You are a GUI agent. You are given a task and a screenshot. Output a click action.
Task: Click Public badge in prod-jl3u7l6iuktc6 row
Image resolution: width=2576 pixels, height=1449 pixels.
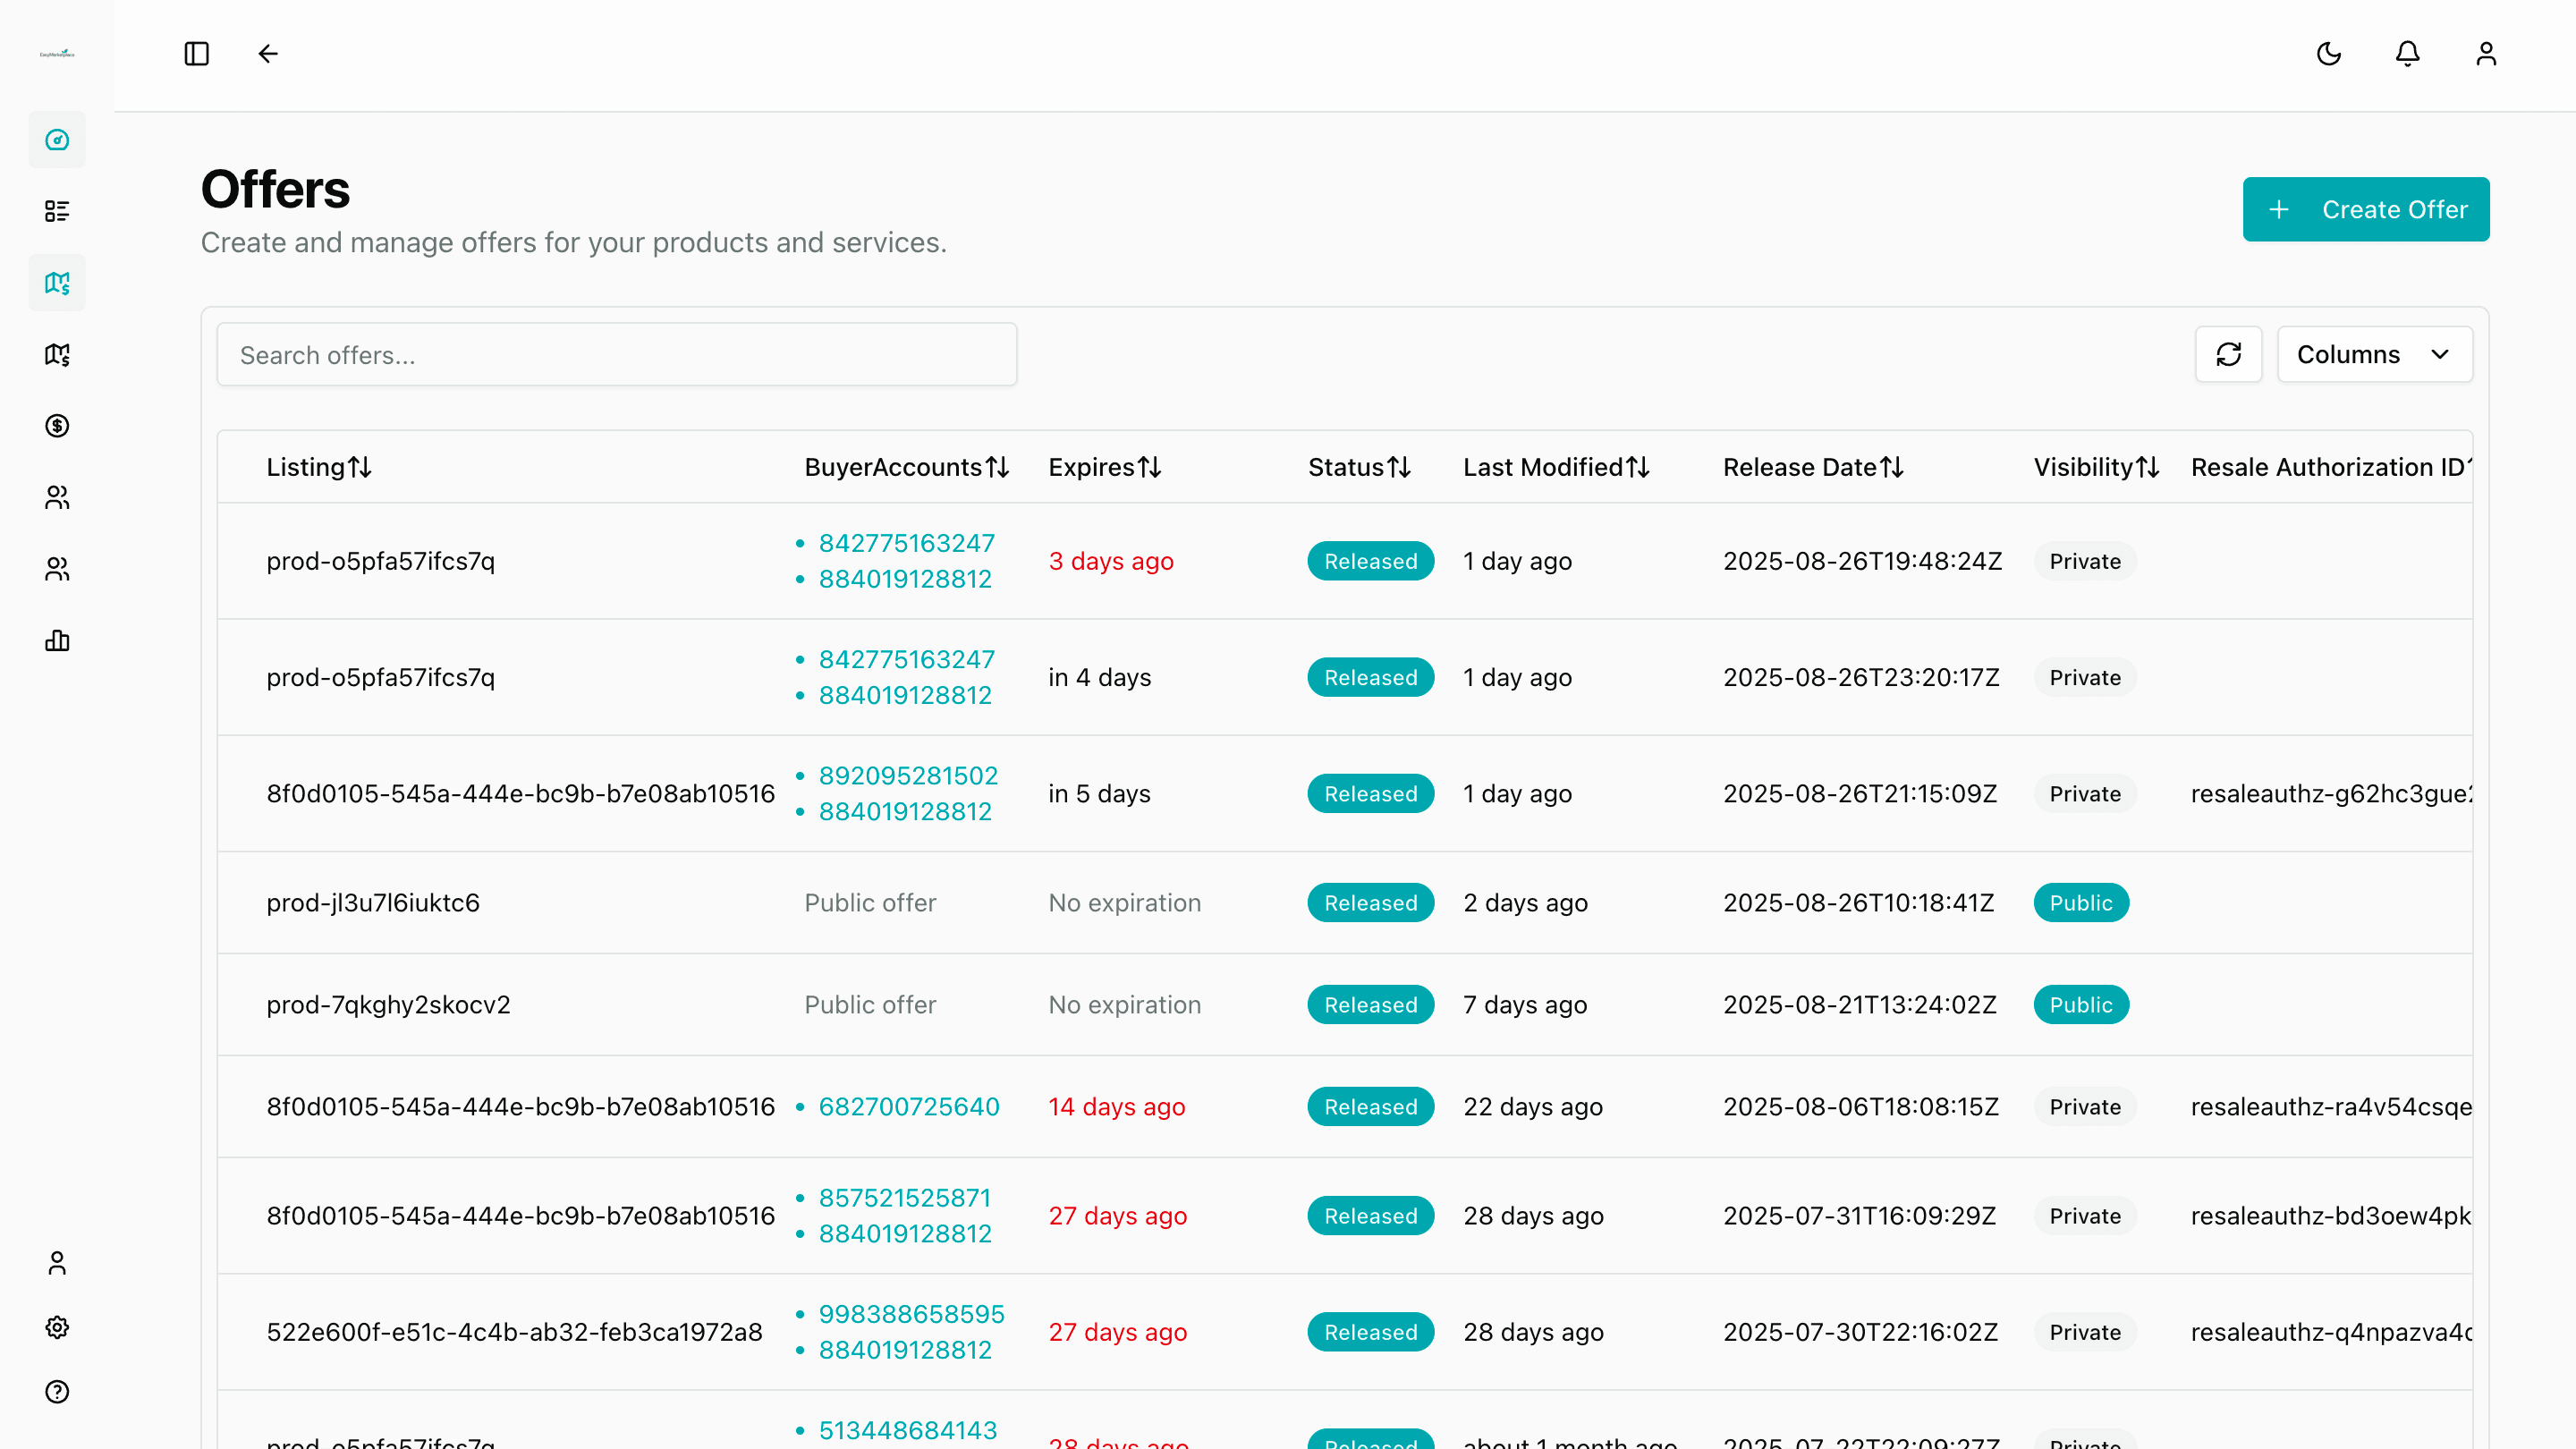click(x=2080, y=903)
